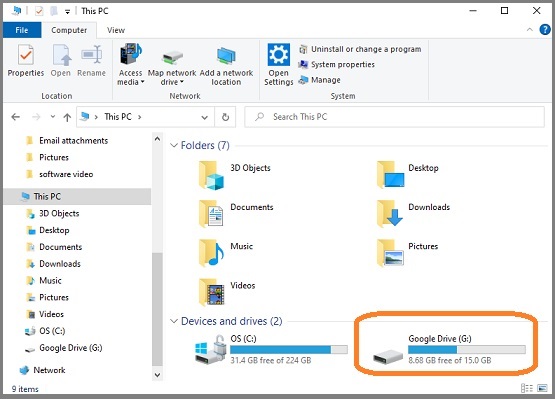Click Manage in the System group
Screen dimensions: 555x399
pyautogui.click(x=320, y=80)
